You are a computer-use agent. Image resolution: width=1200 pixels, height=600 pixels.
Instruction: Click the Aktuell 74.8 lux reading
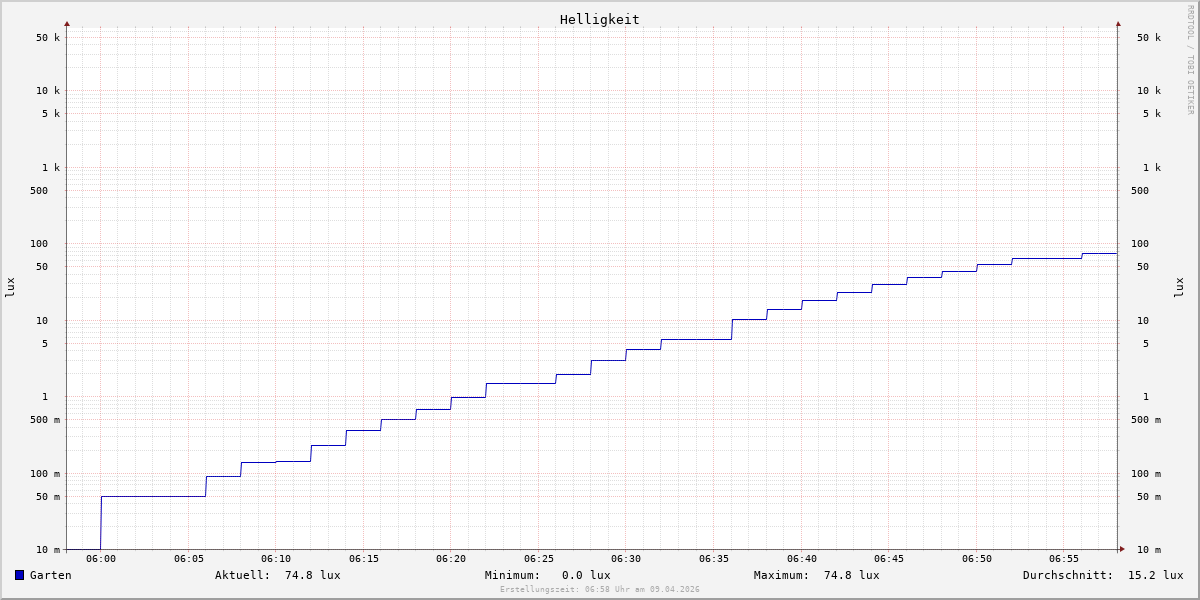[x=277, y=575]
